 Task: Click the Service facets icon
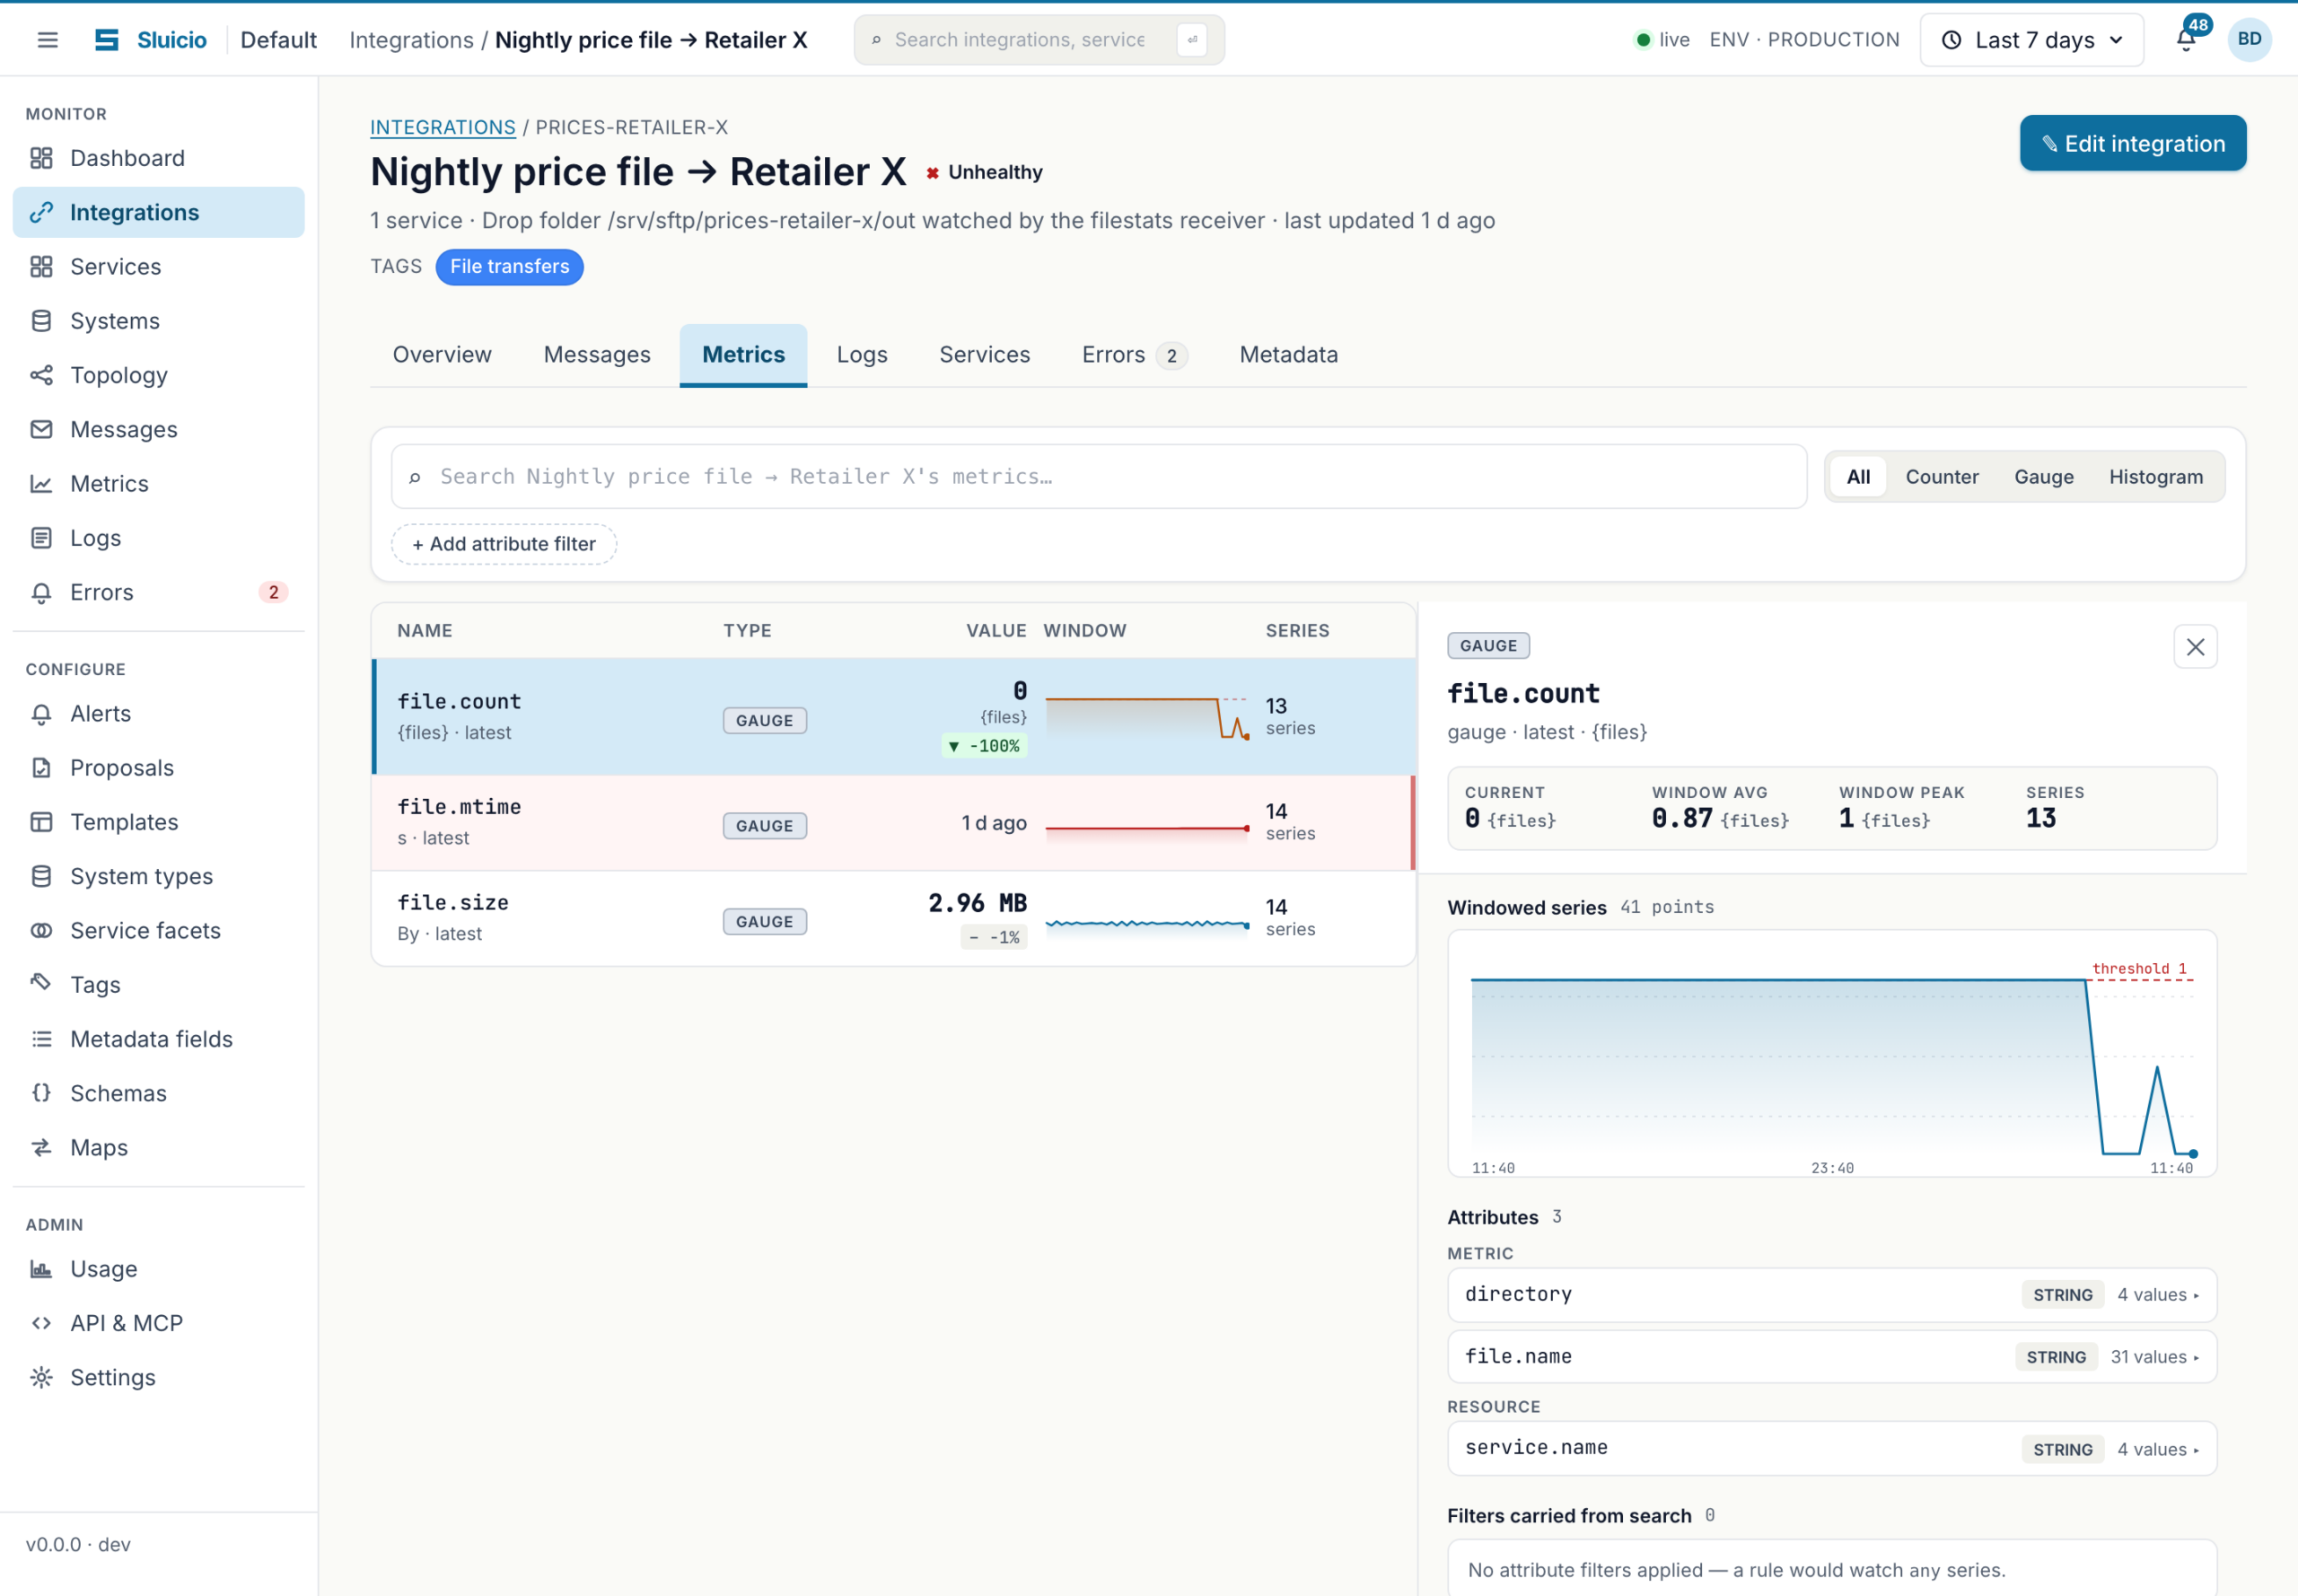click(41, 930)
